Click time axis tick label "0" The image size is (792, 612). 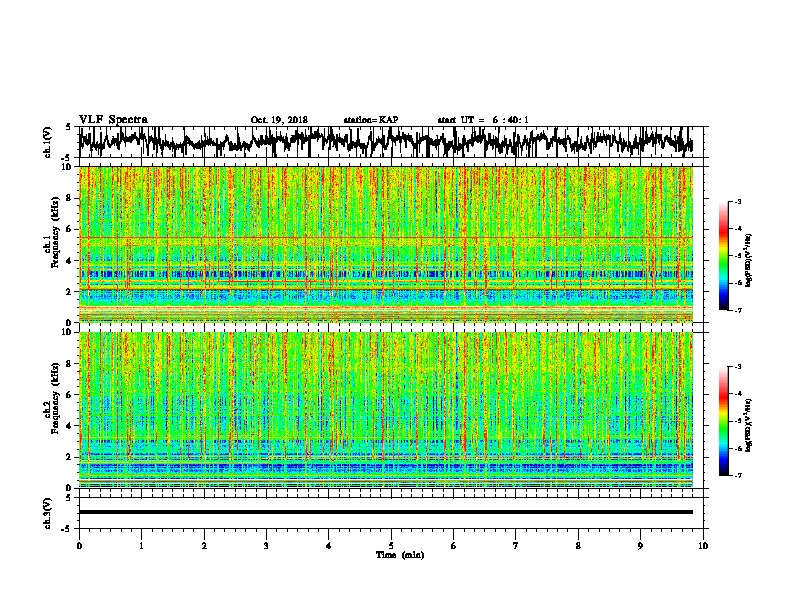pyautogui.click(x=79, y=546)
